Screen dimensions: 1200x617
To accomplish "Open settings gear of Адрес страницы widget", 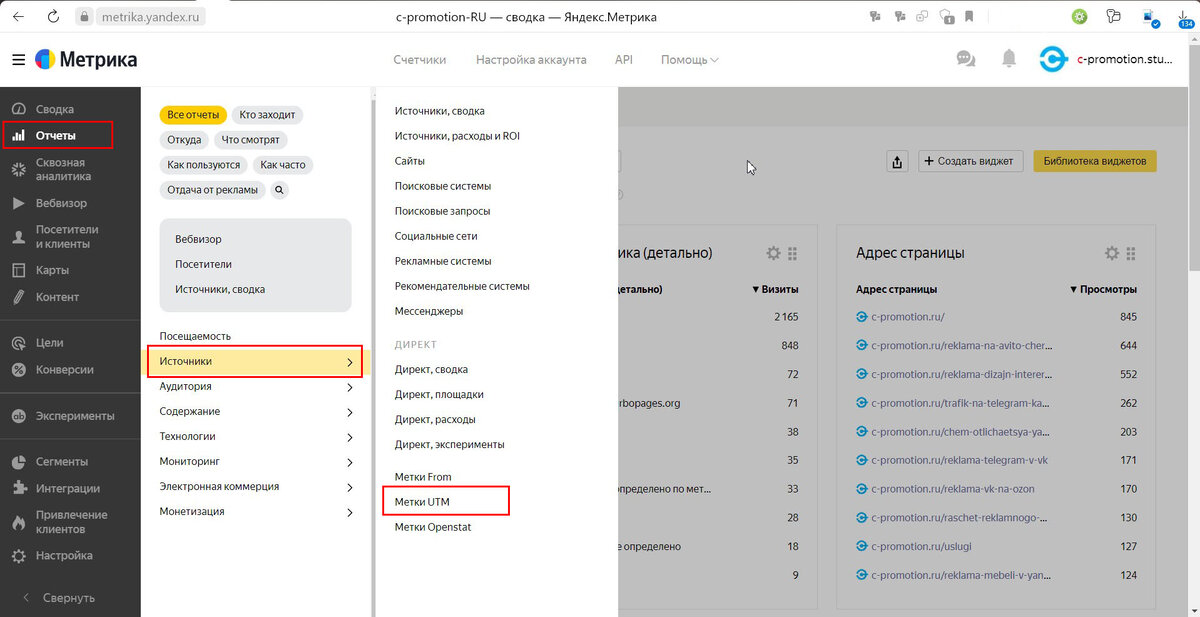I will click(x=1112, y=254).
